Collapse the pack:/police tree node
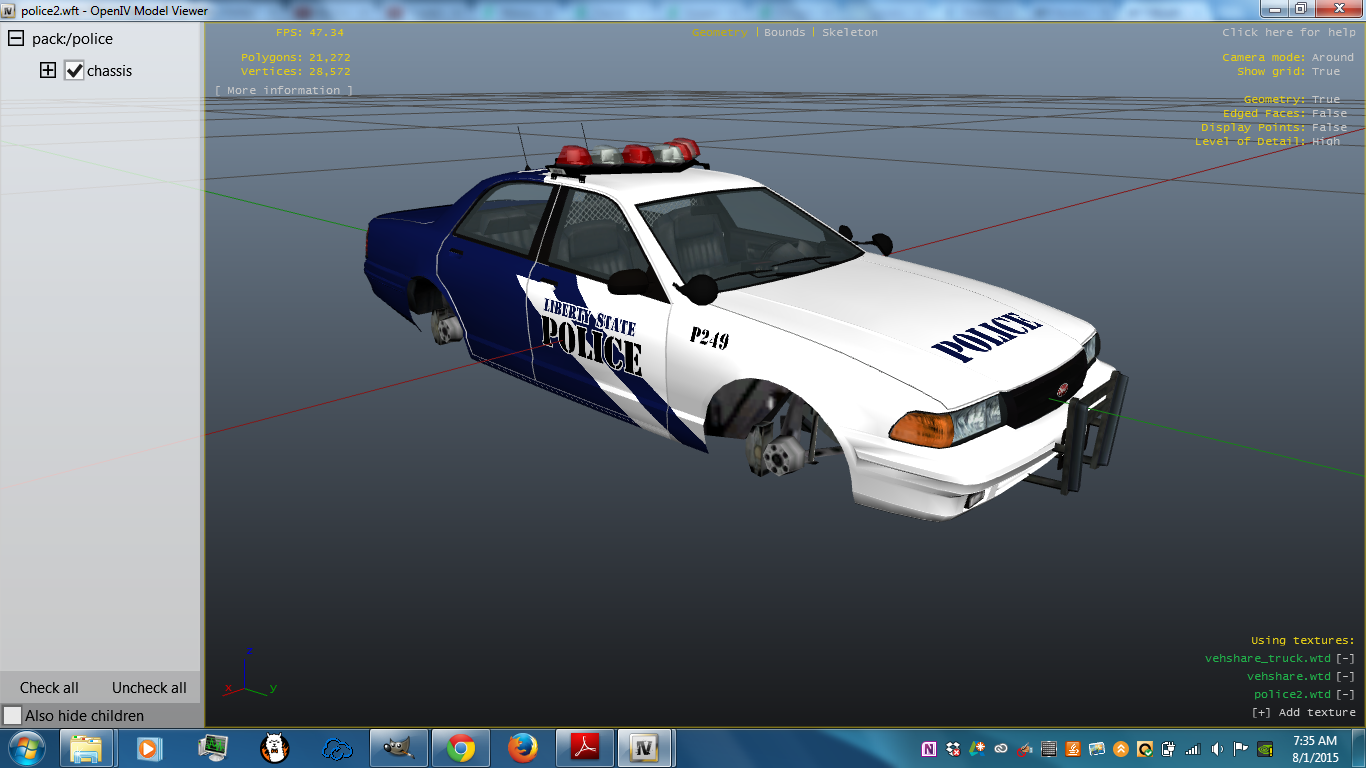 (16, 39)
